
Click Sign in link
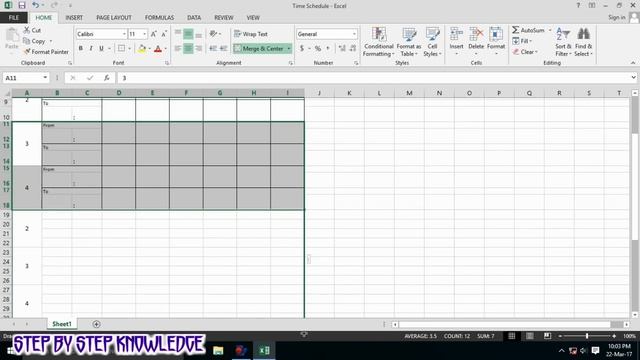(616, 17)
